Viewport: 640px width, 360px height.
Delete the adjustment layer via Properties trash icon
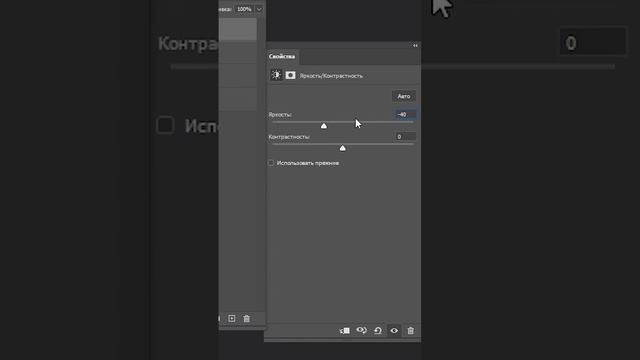pyautogui.click(x=411, y=331)
